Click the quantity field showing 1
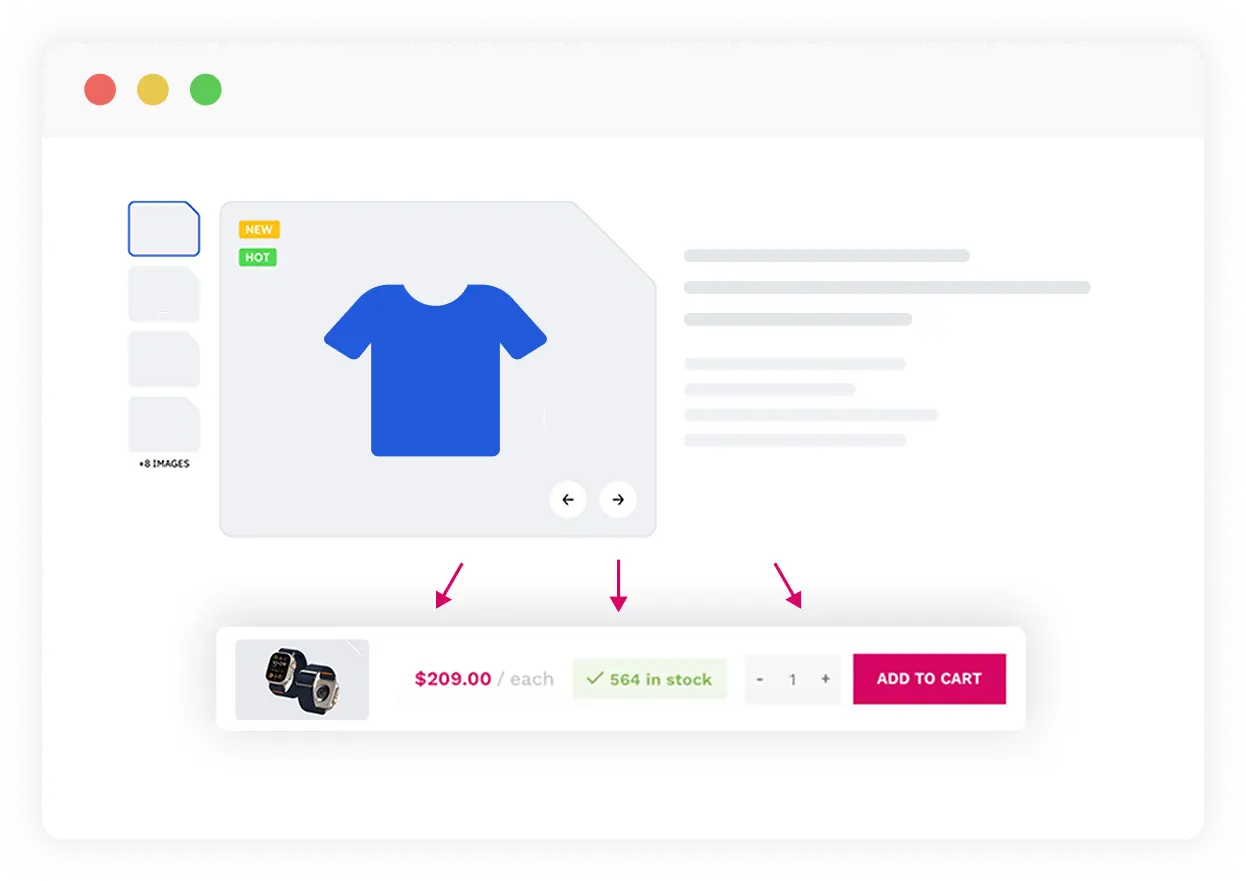The width and height of the screenshot is (1246, 881). [x=793, y=679]
